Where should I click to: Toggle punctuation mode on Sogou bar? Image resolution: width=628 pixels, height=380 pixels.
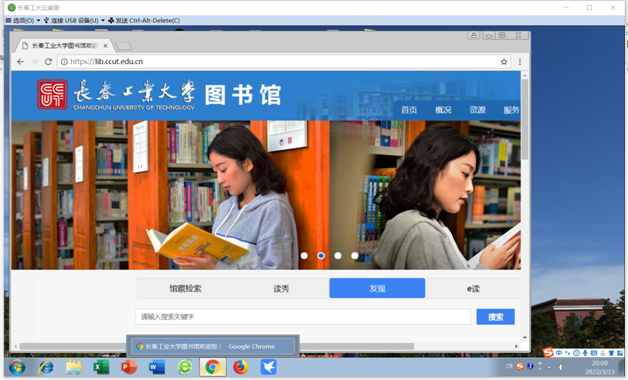568,353
